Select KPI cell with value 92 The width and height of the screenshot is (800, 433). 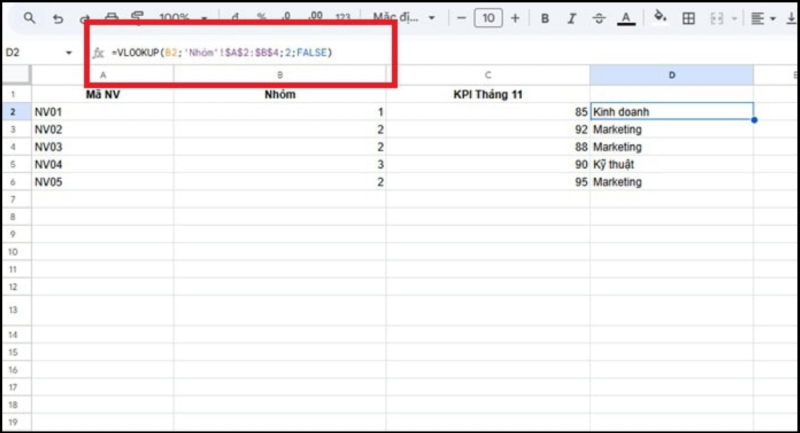click(x=488, y=130)
